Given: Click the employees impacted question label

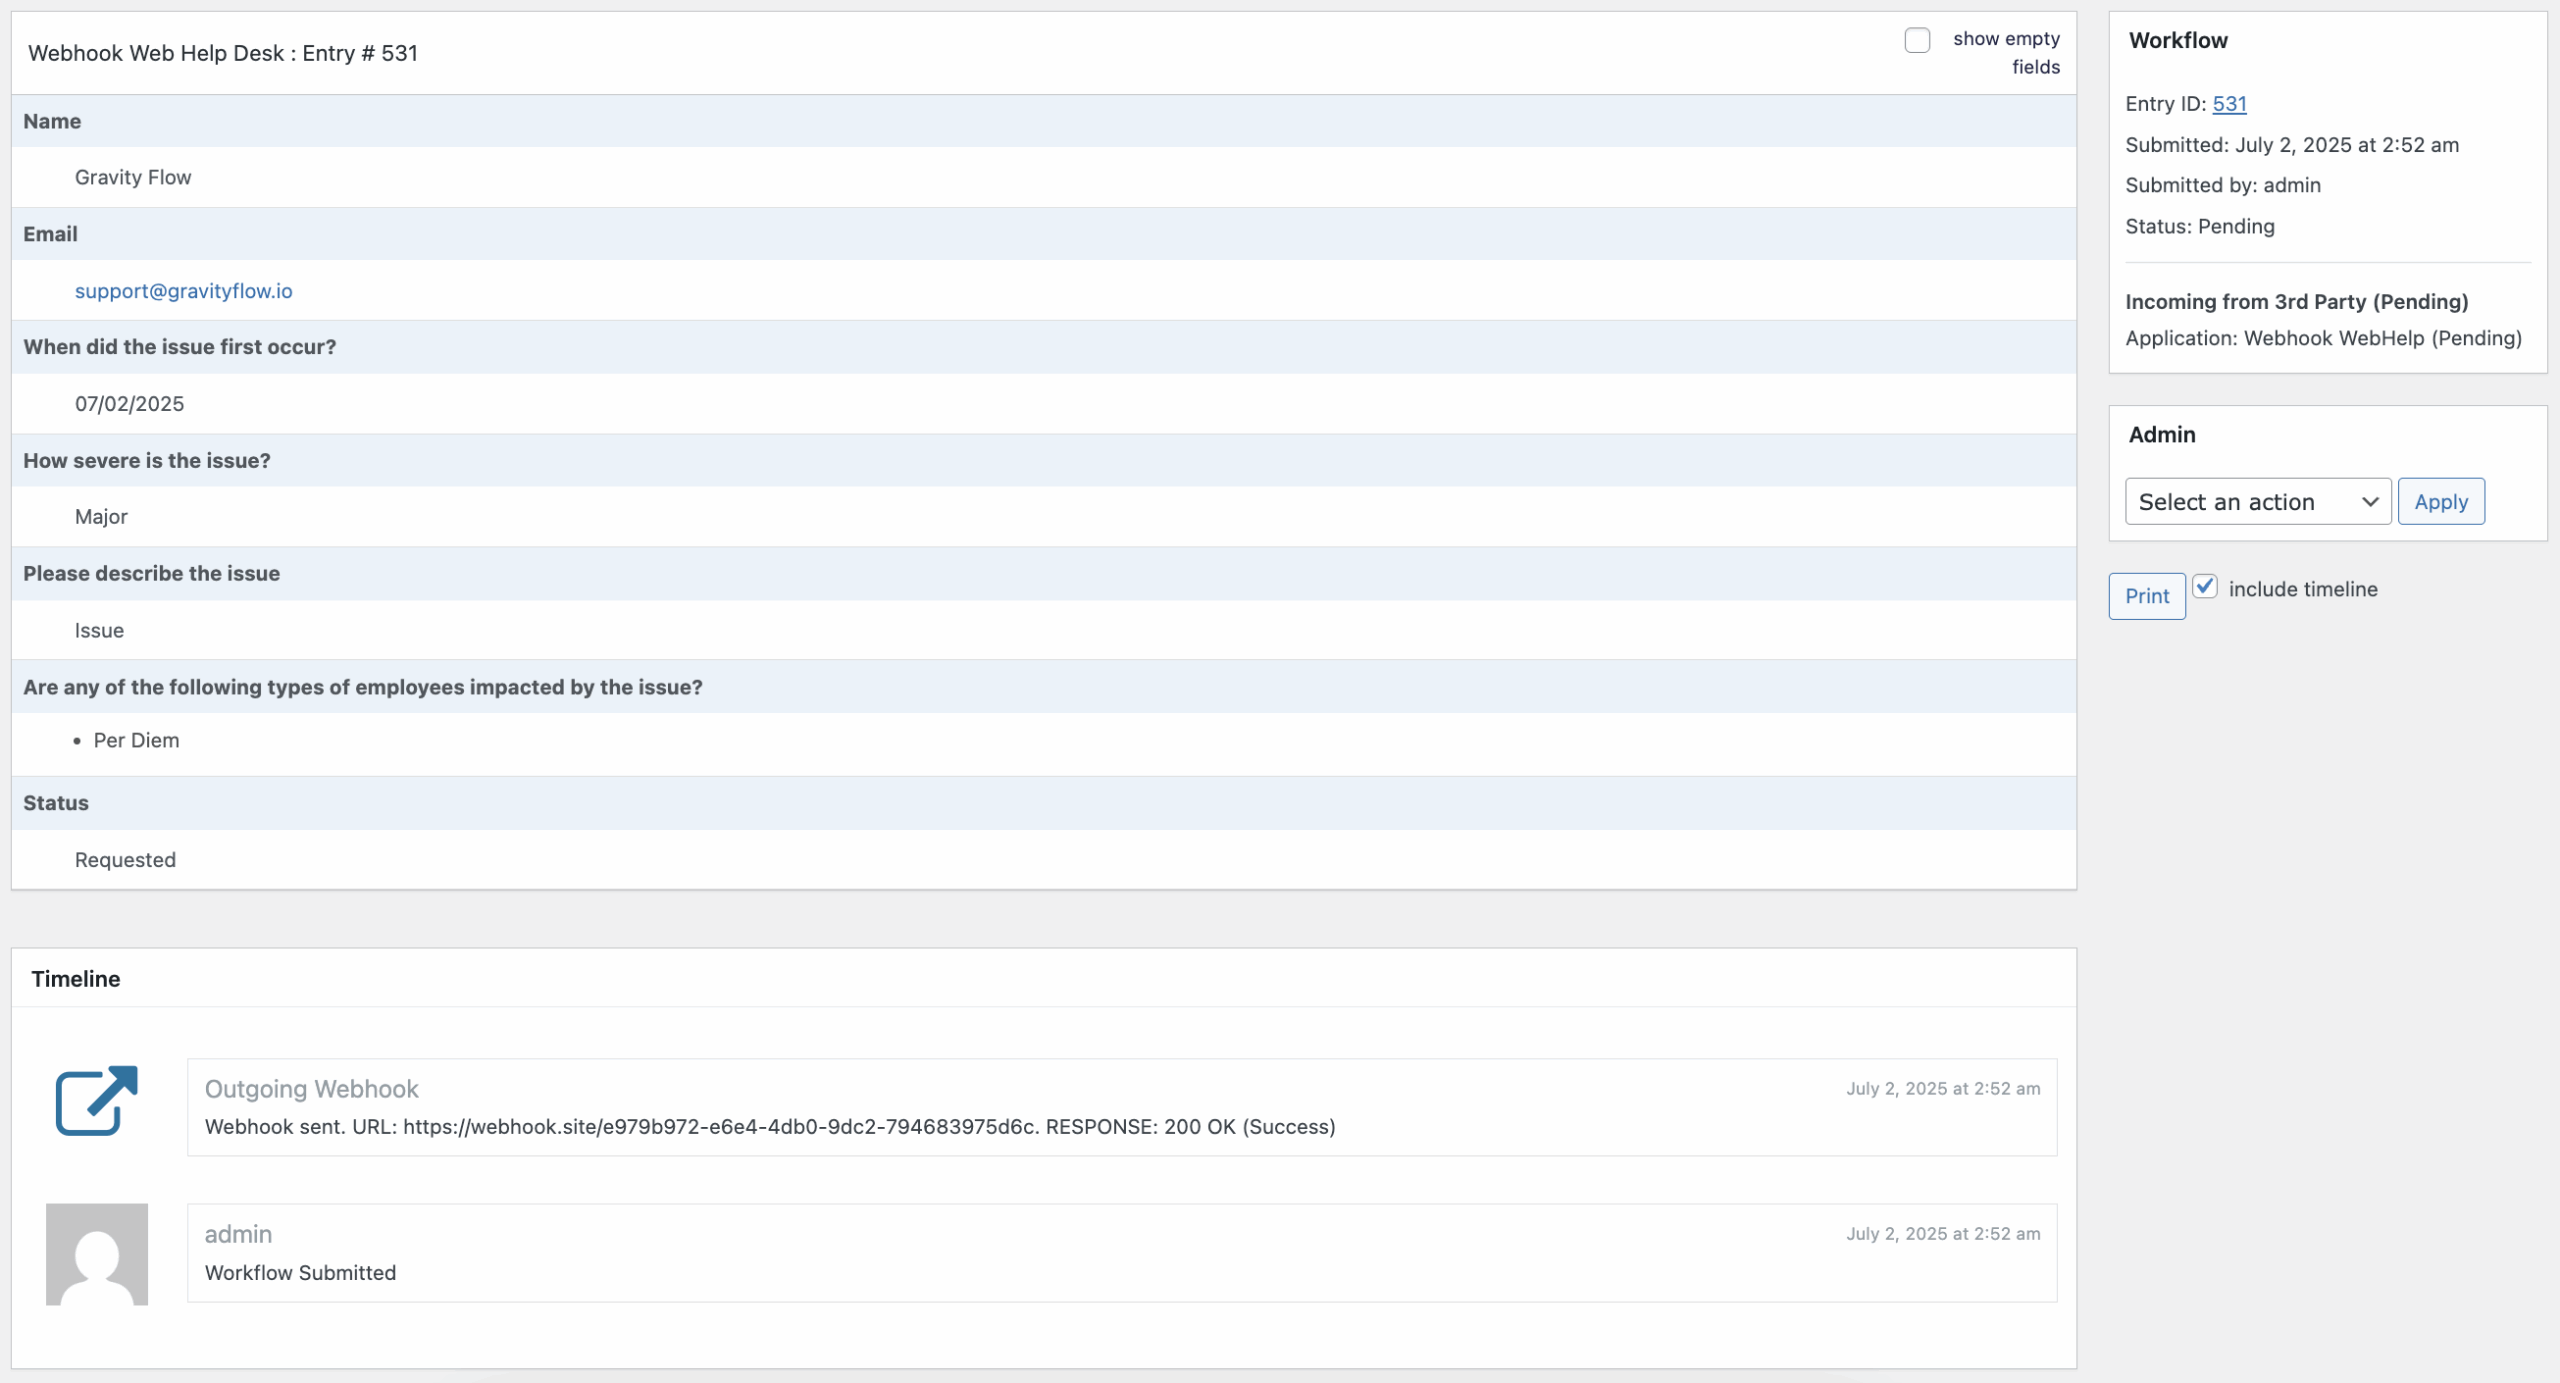Looking at the screenshot, I should coord(363,688).
